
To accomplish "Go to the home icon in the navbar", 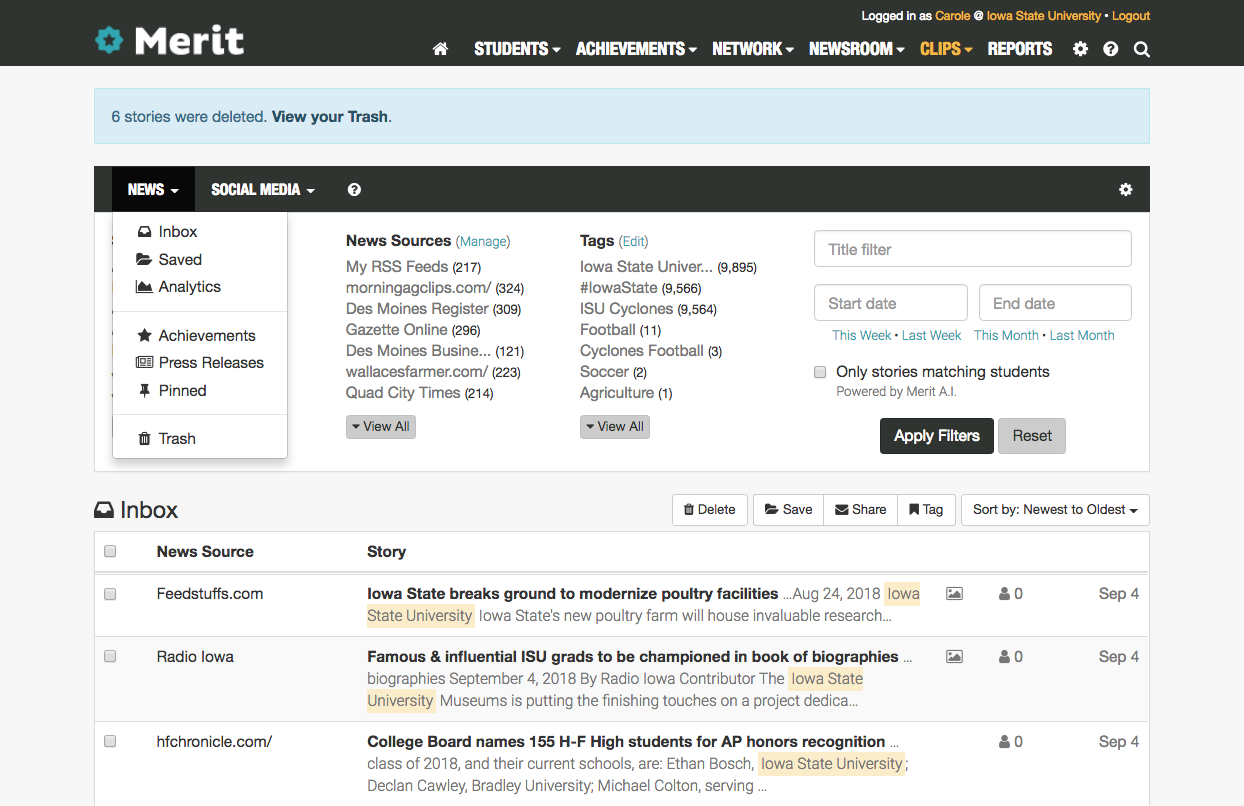I will tap(440, 49).
